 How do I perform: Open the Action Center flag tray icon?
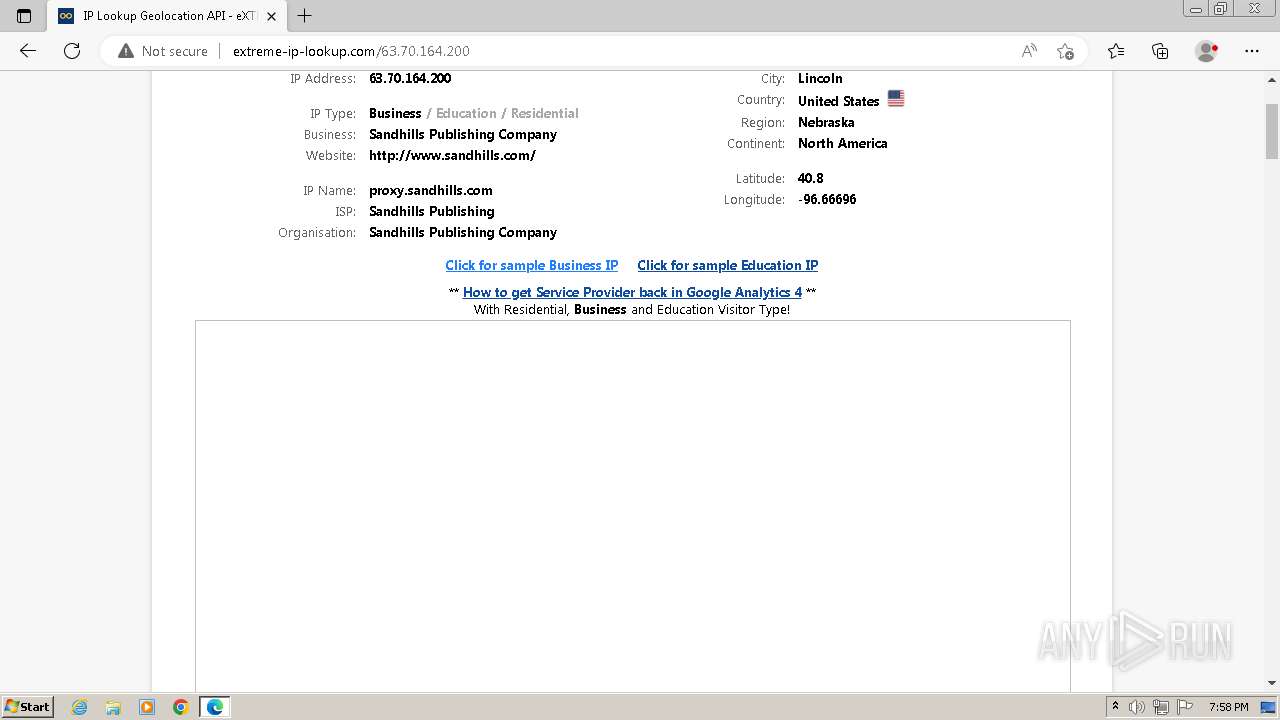[x=1185, y=707]
